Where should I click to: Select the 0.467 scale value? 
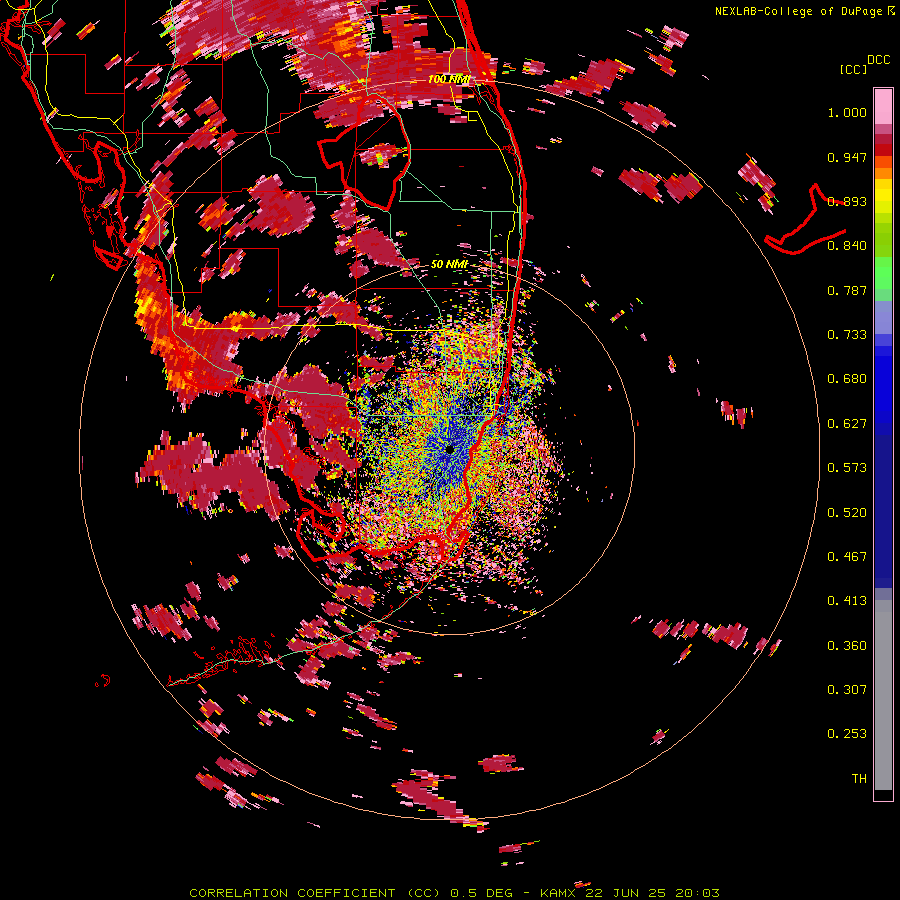[x=847, y=557]
